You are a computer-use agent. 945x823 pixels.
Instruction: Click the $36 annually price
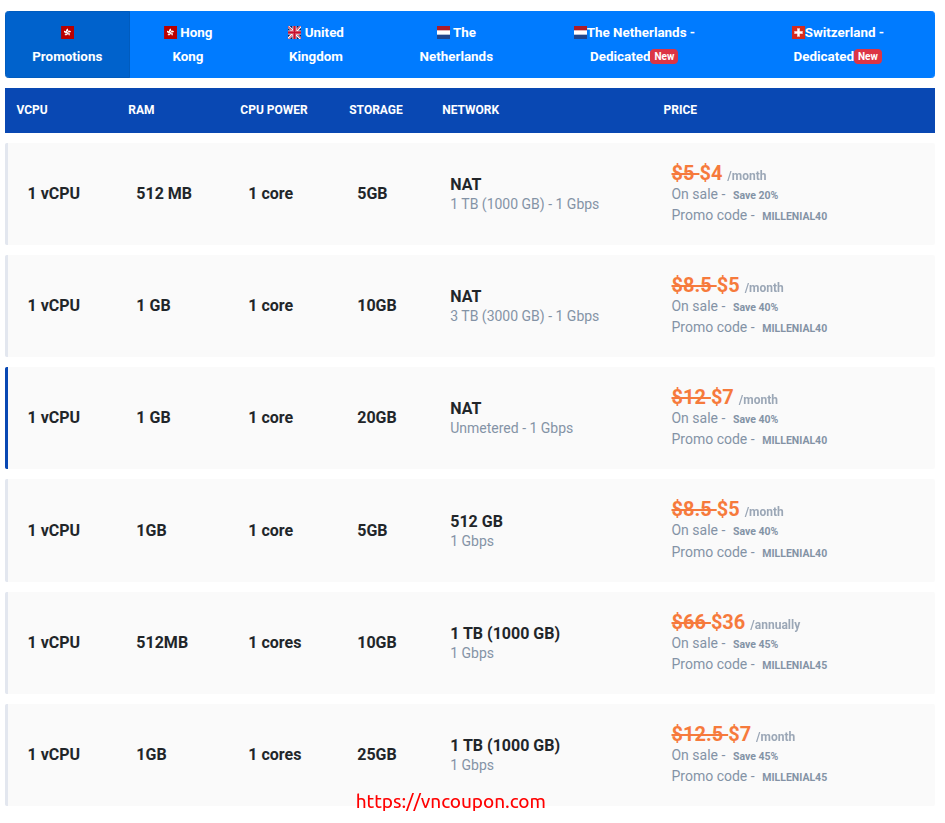pyautogui.click(x=728, y=622)
